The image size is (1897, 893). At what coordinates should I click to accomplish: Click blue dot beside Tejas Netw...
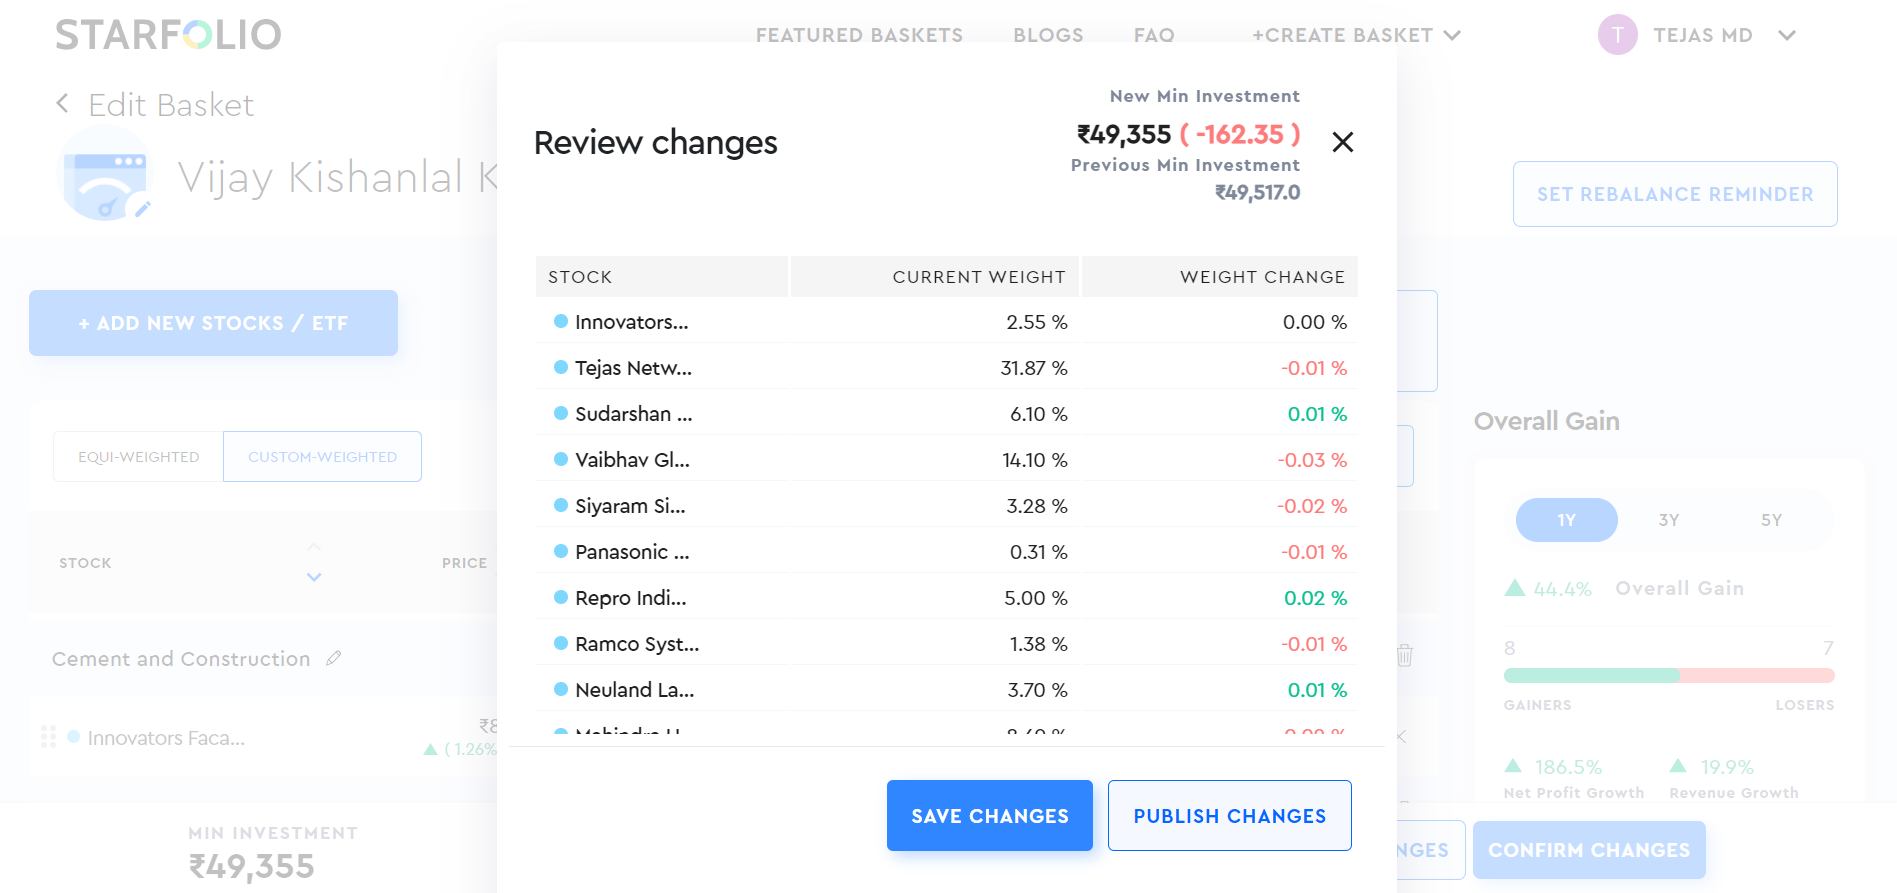coord(561,367)
